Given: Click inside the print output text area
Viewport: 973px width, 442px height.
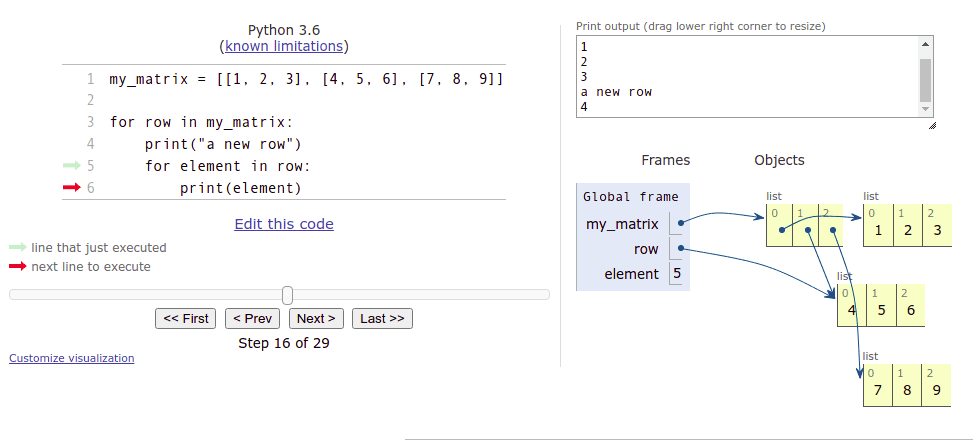Looking at the screenshot, I should click(747, 77).
